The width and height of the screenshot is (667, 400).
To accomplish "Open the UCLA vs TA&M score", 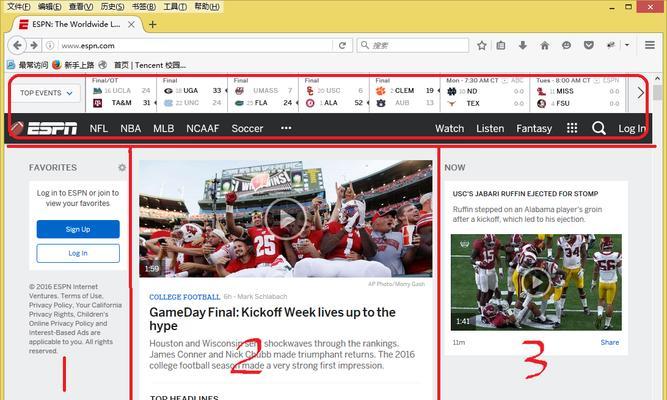I will click(x=121, y=93).
